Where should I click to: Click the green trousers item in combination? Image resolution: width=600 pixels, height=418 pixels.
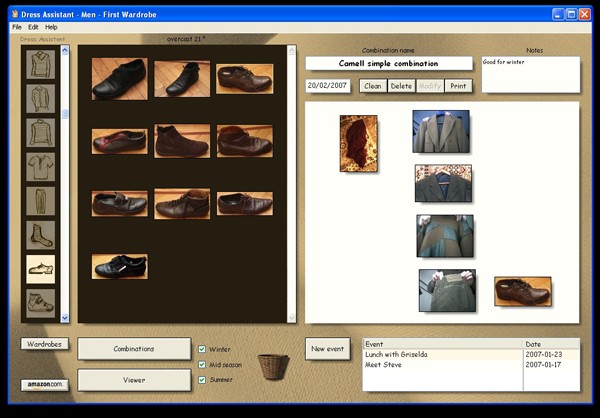pos(447,290)
